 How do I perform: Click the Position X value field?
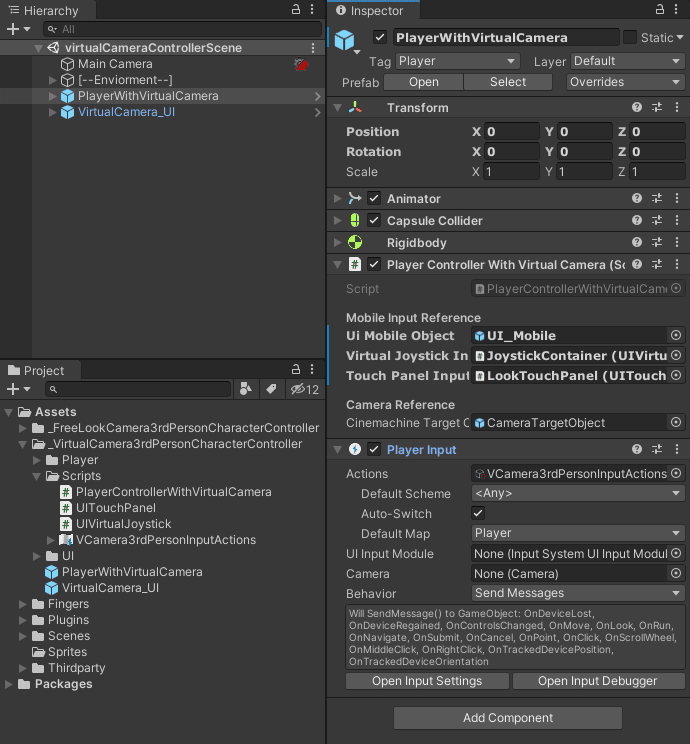coord(512,131)
